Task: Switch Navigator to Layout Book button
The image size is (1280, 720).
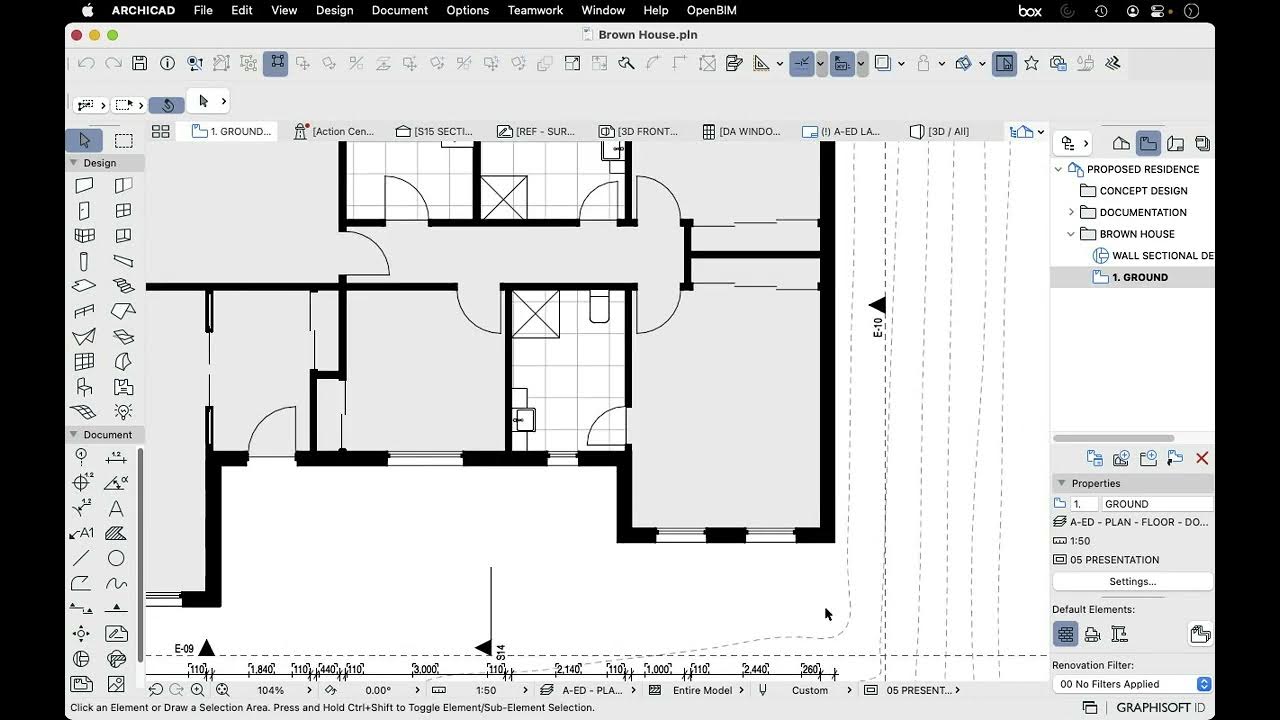Action: [x=1175, y=143]
